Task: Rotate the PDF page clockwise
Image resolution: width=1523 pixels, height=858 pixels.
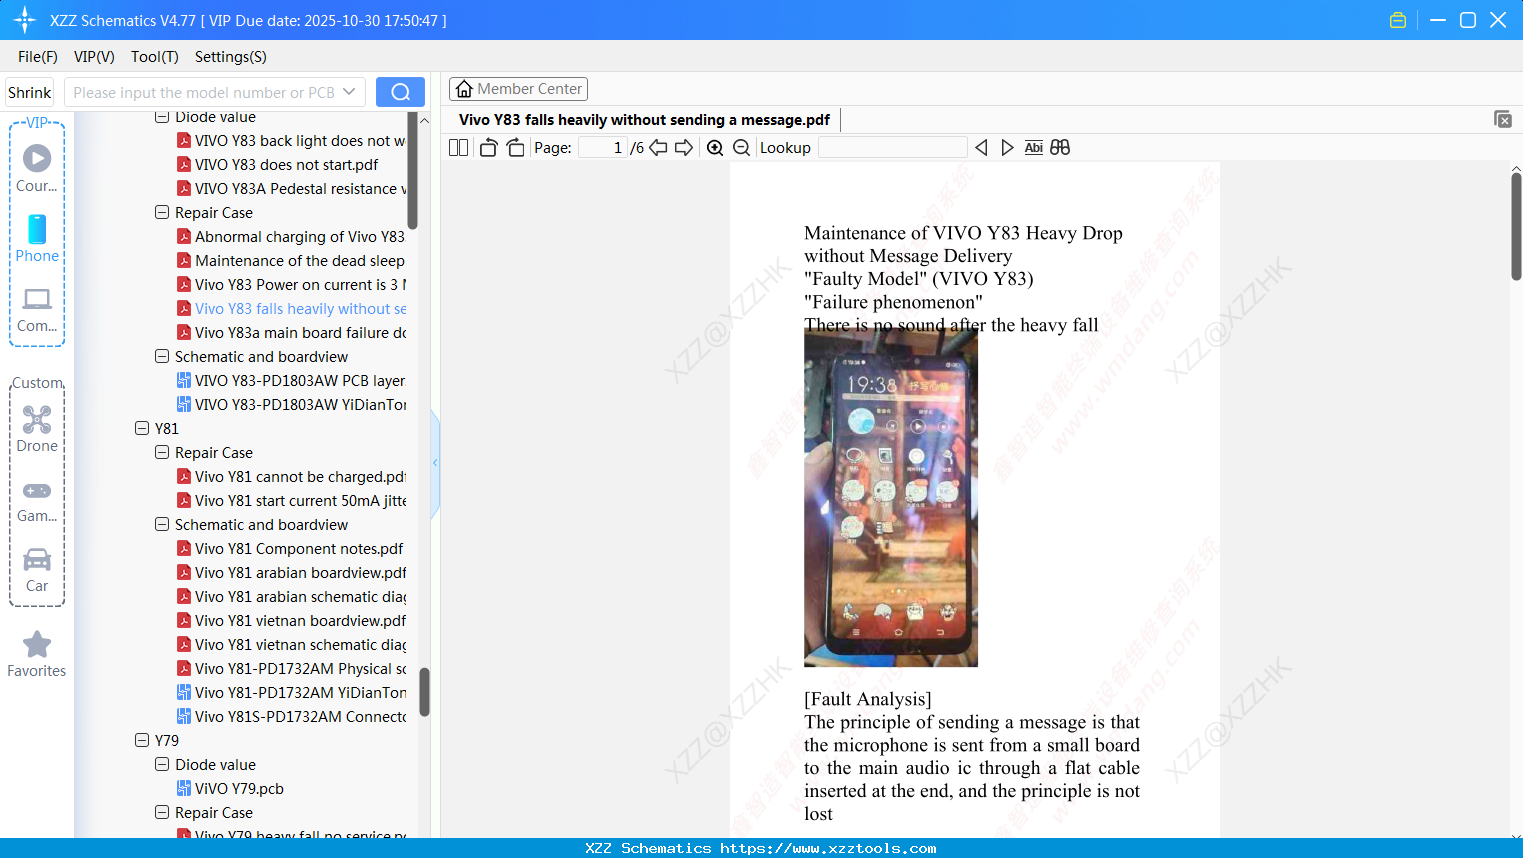Action: coord(515,147)
